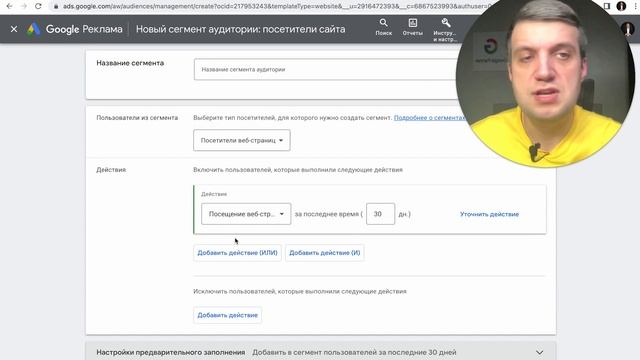Click page title 'Новый сегмент аудитории: посетители сайта'
The width and height of the screenshot is (640, 360).
coord(240,29)
